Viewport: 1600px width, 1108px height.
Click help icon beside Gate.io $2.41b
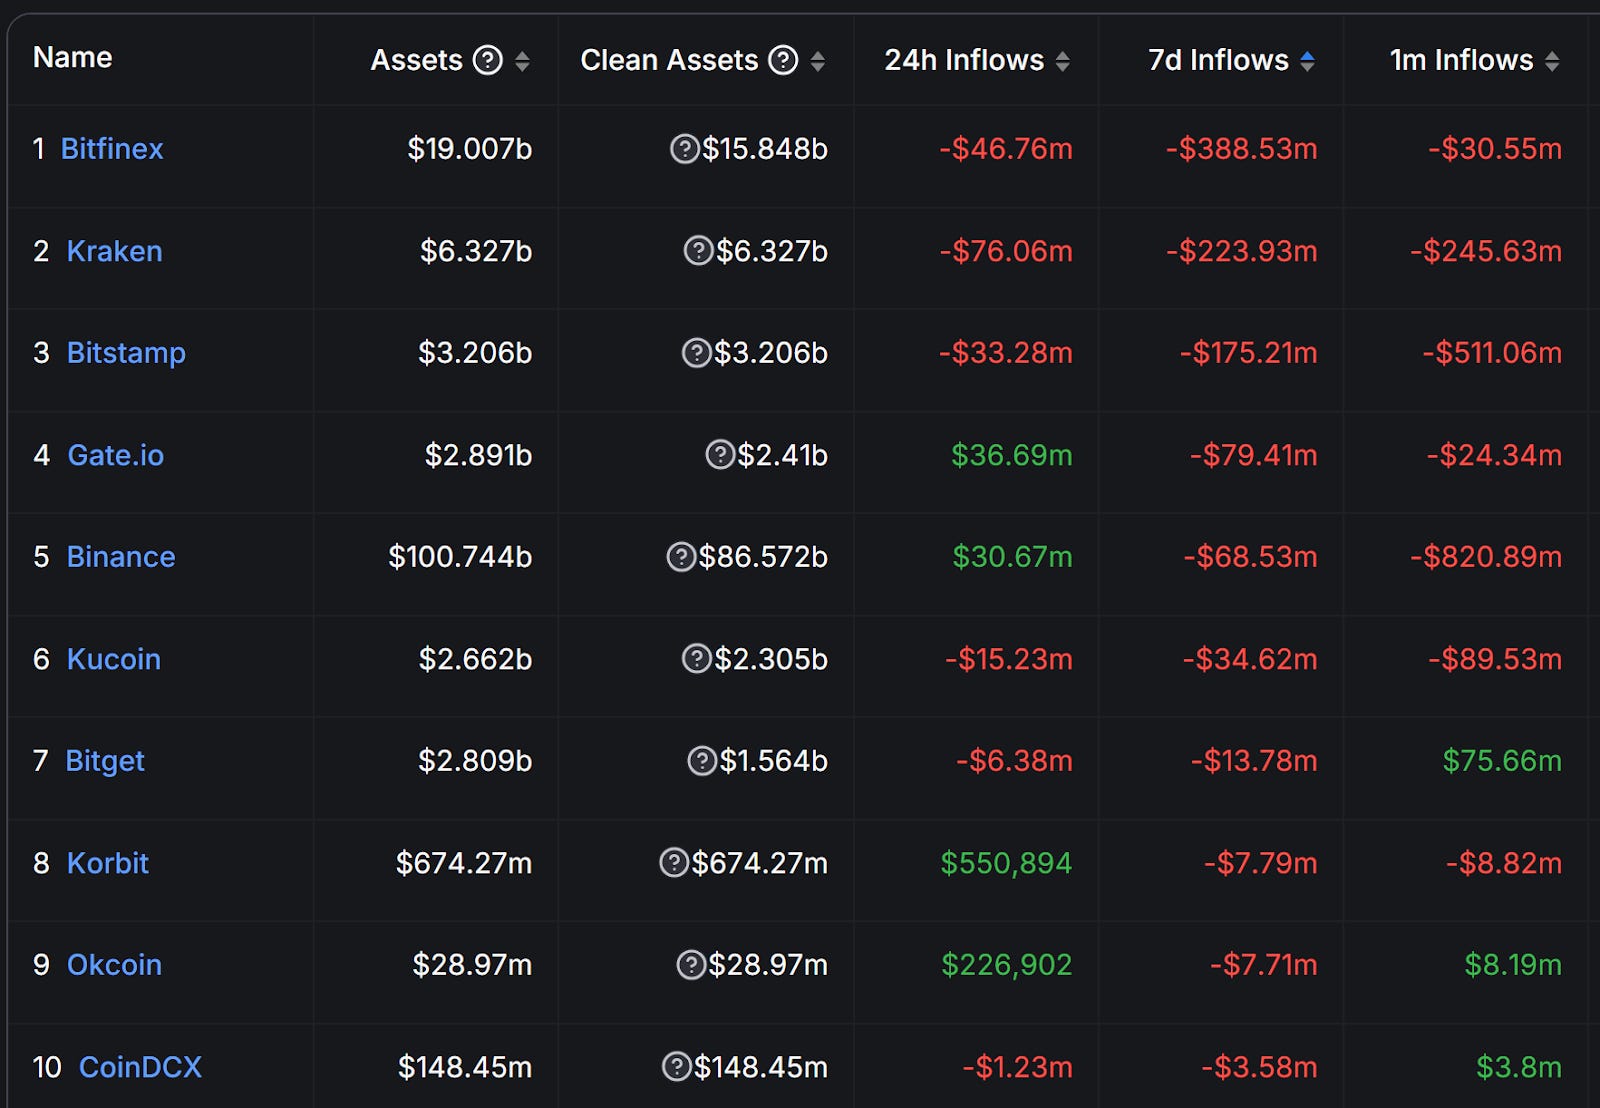coord(720,455)
